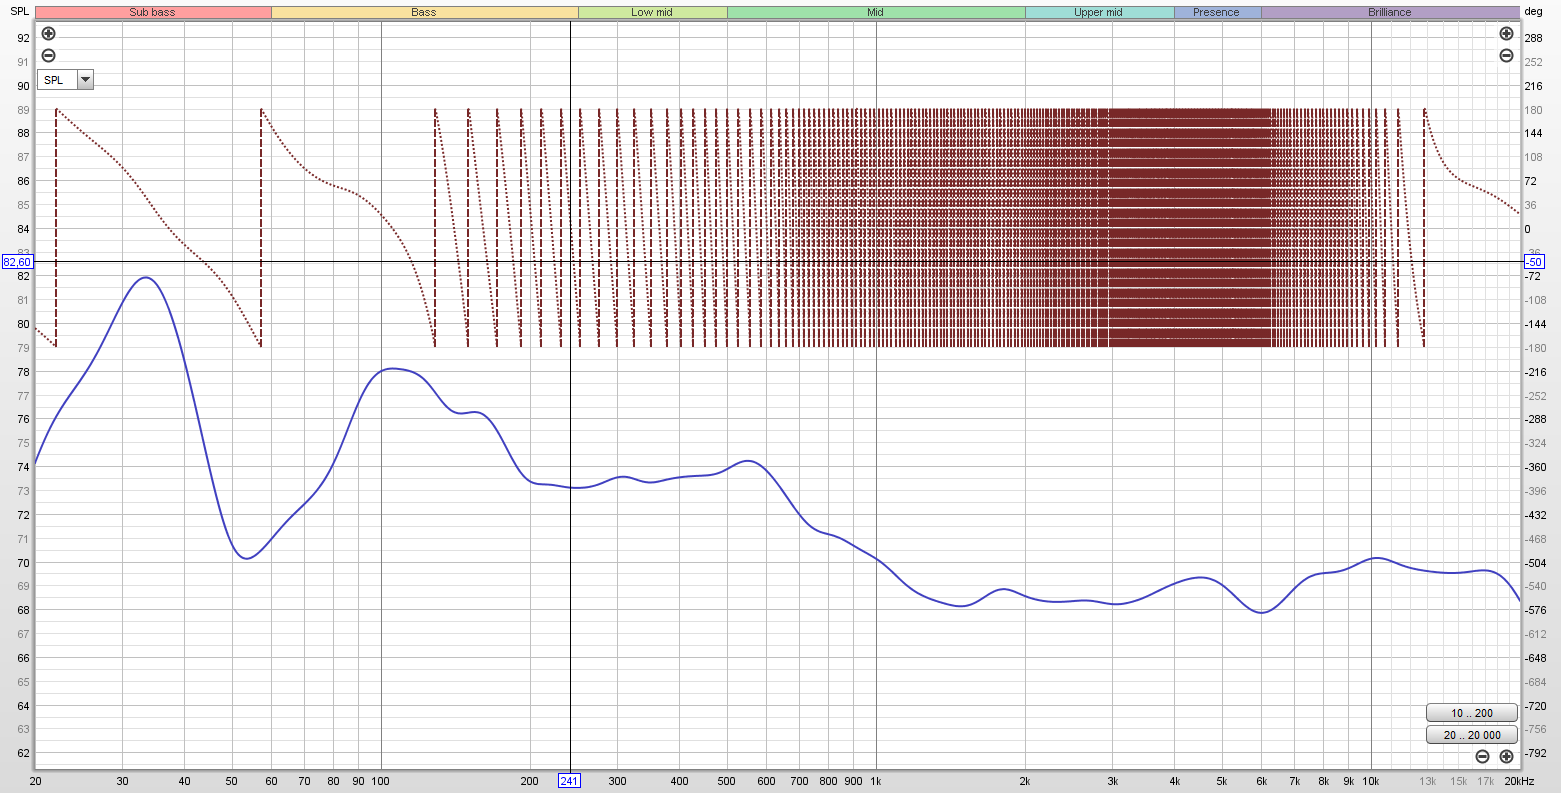Click the Presence band header
The image size is (1561, 793).
tap(1216, 12)
